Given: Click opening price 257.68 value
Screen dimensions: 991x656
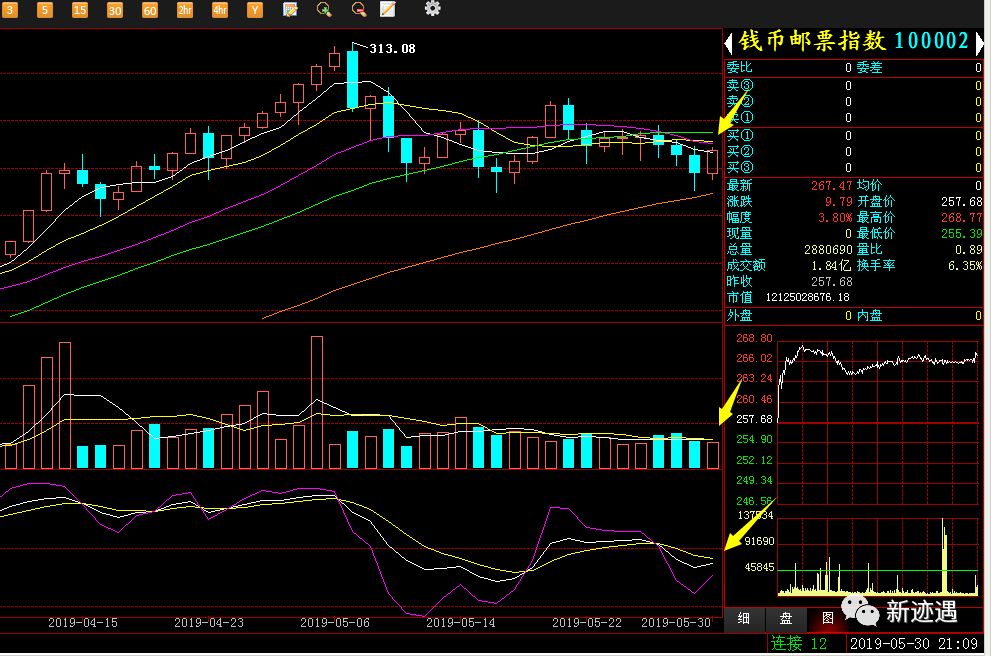Looking at the screenshot, I should pos(961,201).
